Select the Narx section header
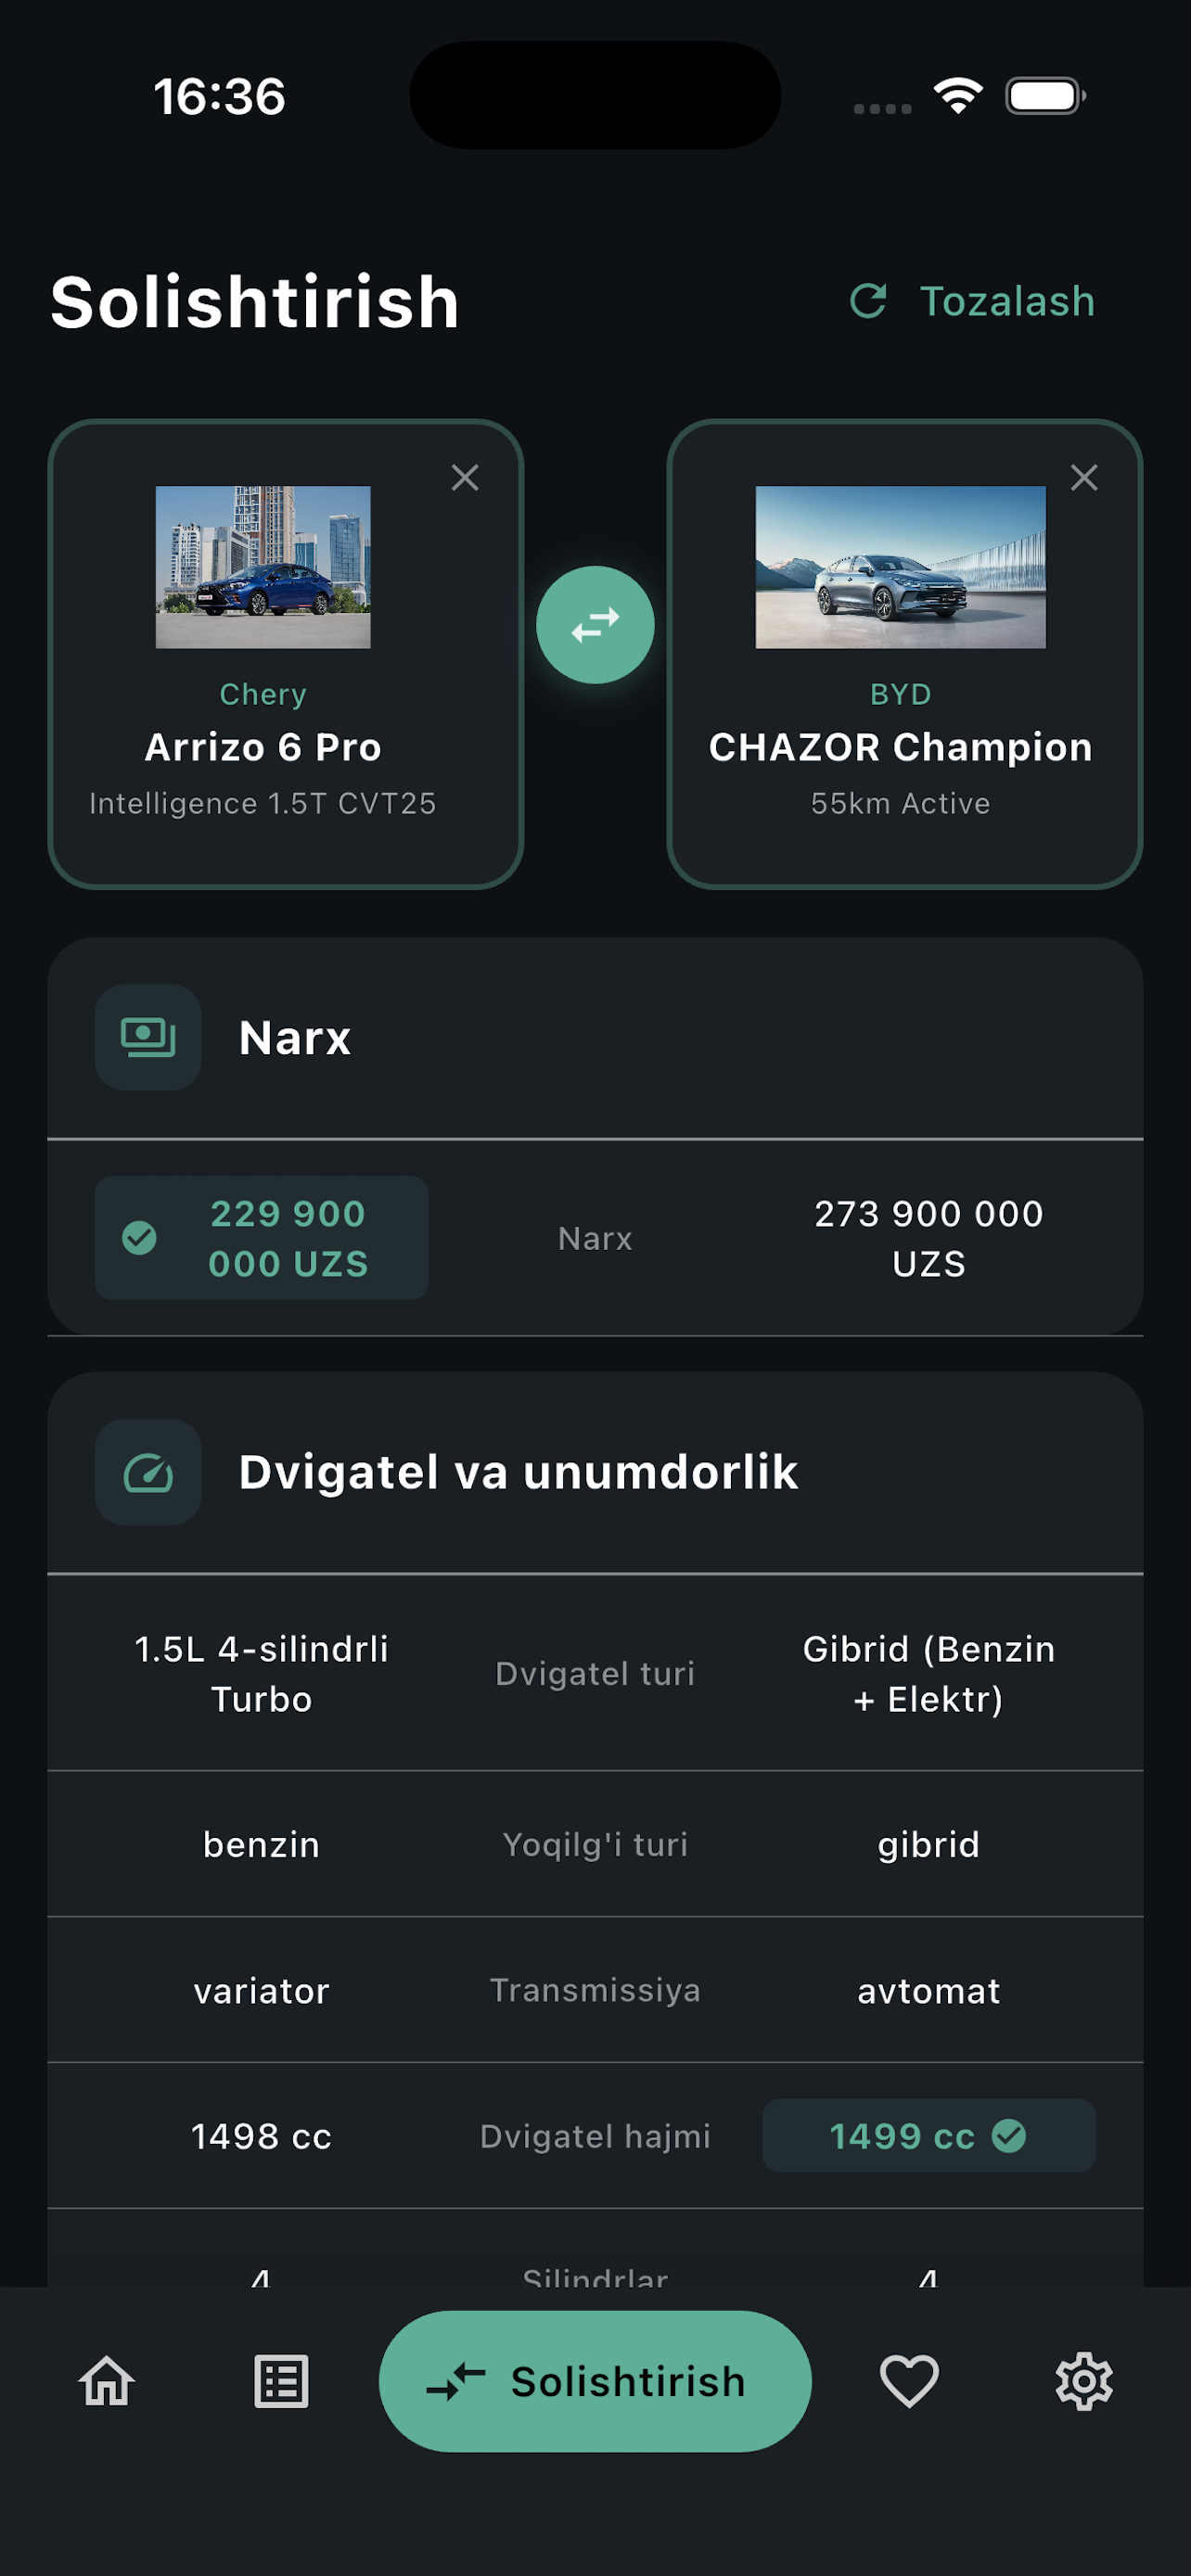This screenshot has width=1191, height=2576. (294, 1038)
